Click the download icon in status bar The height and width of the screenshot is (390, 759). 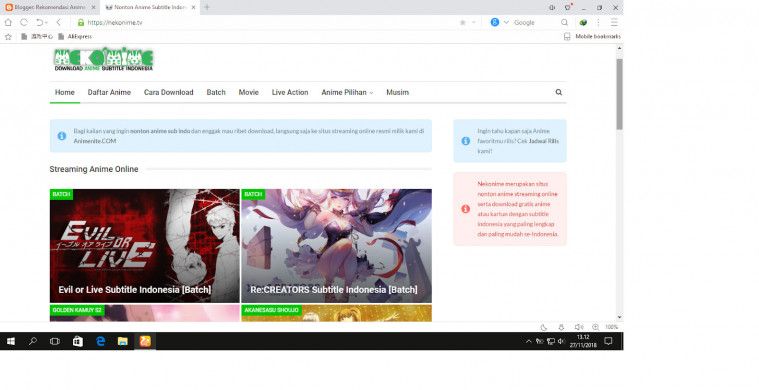pos(561,327)
